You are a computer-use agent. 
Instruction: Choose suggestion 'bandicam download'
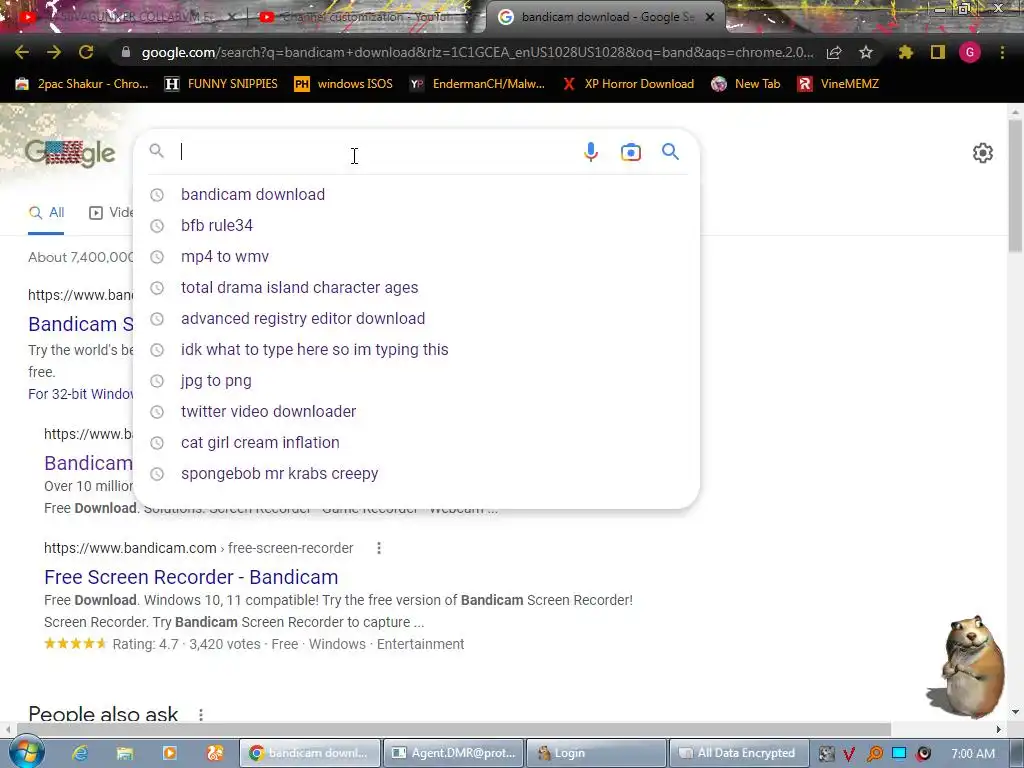pyautogui.click(x=417, y=195)
